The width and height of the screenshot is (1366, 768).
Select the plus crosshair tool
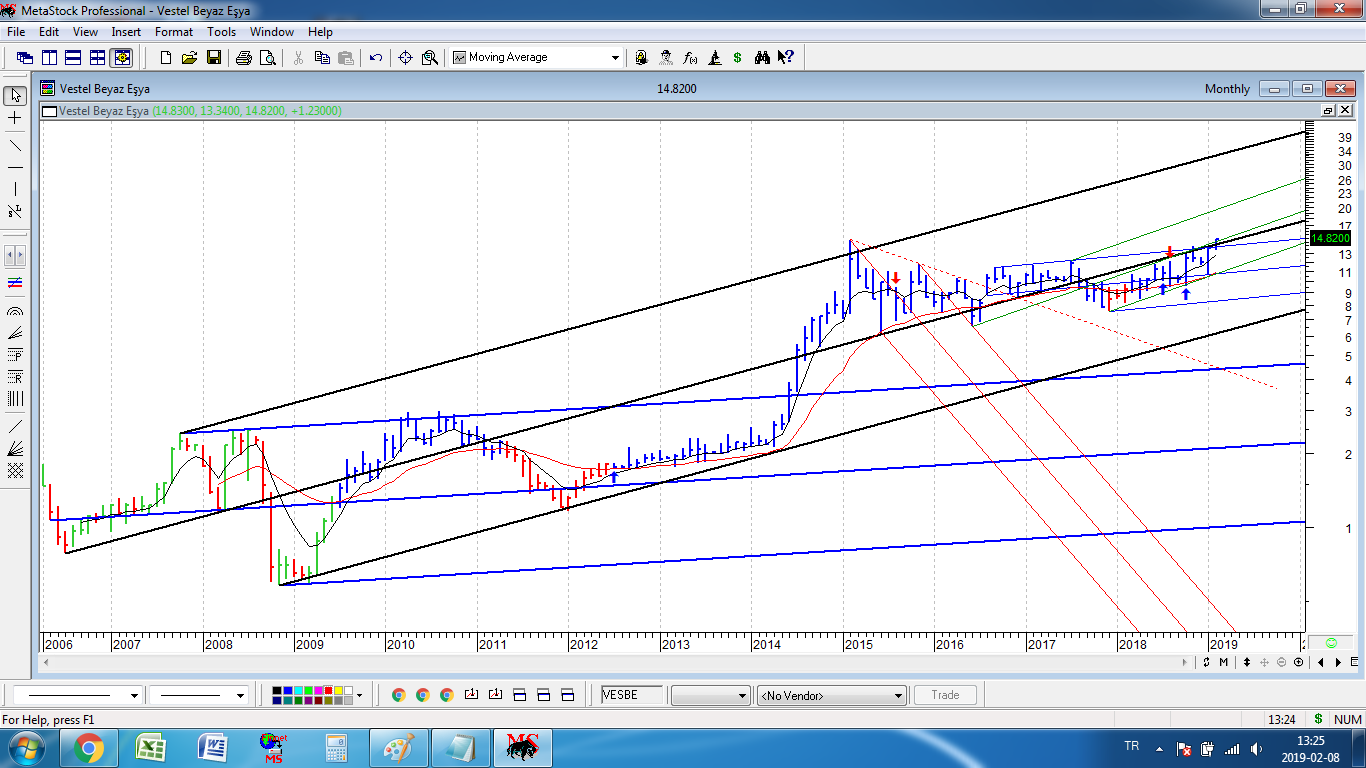click(x=15, y=118)
